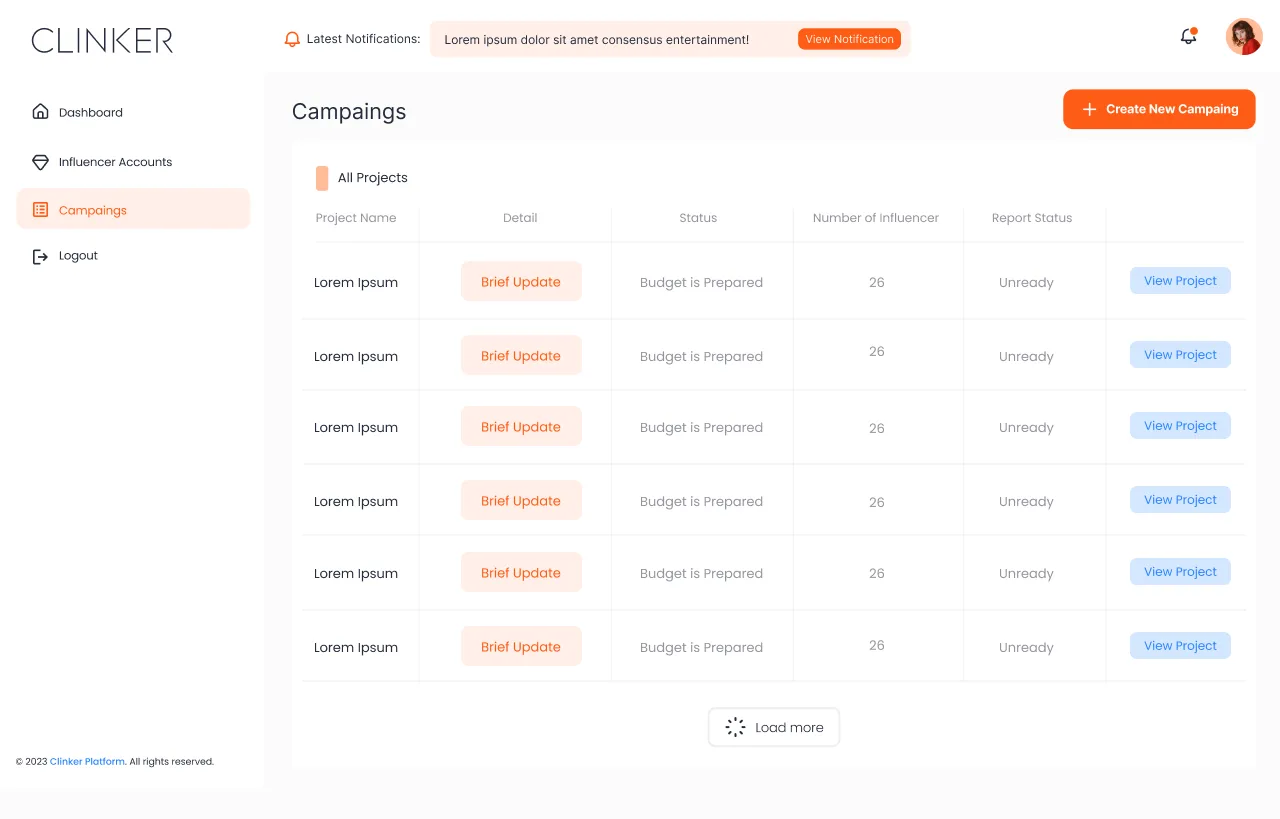Click View Project in the fifth row
This screenshot has width=1280, height=819.
[1180, 572]
